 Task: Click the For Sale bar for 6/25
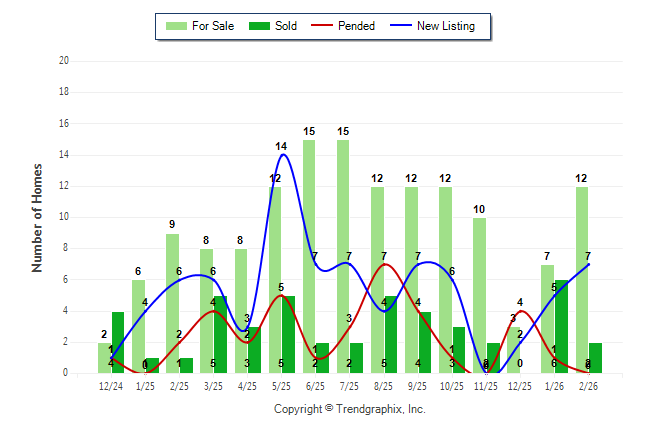pos(309,256)
